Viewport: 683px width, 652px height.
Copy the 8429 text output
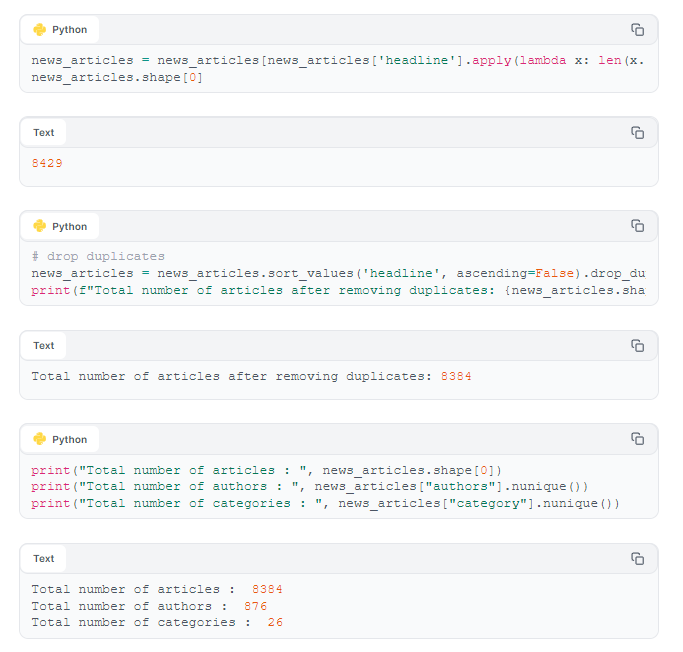tap(637, 132)
